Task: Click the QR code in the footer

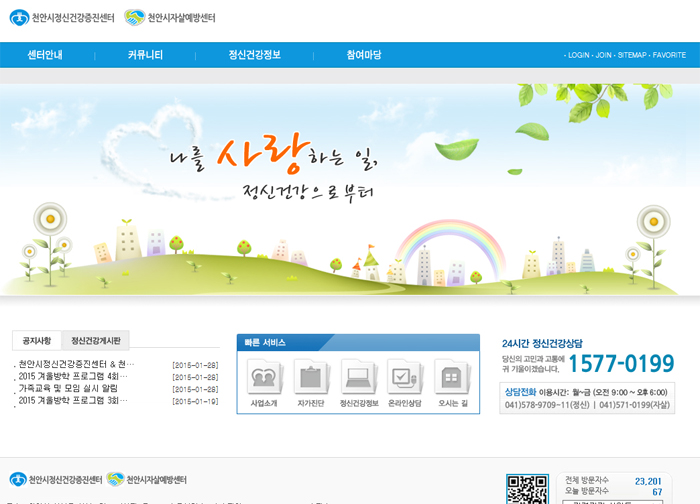Action: pos(526,490)
